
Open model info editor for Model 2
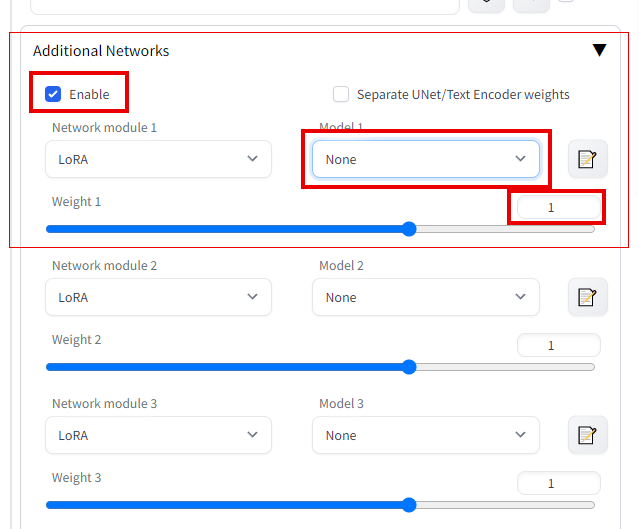(x=588, y=297)
